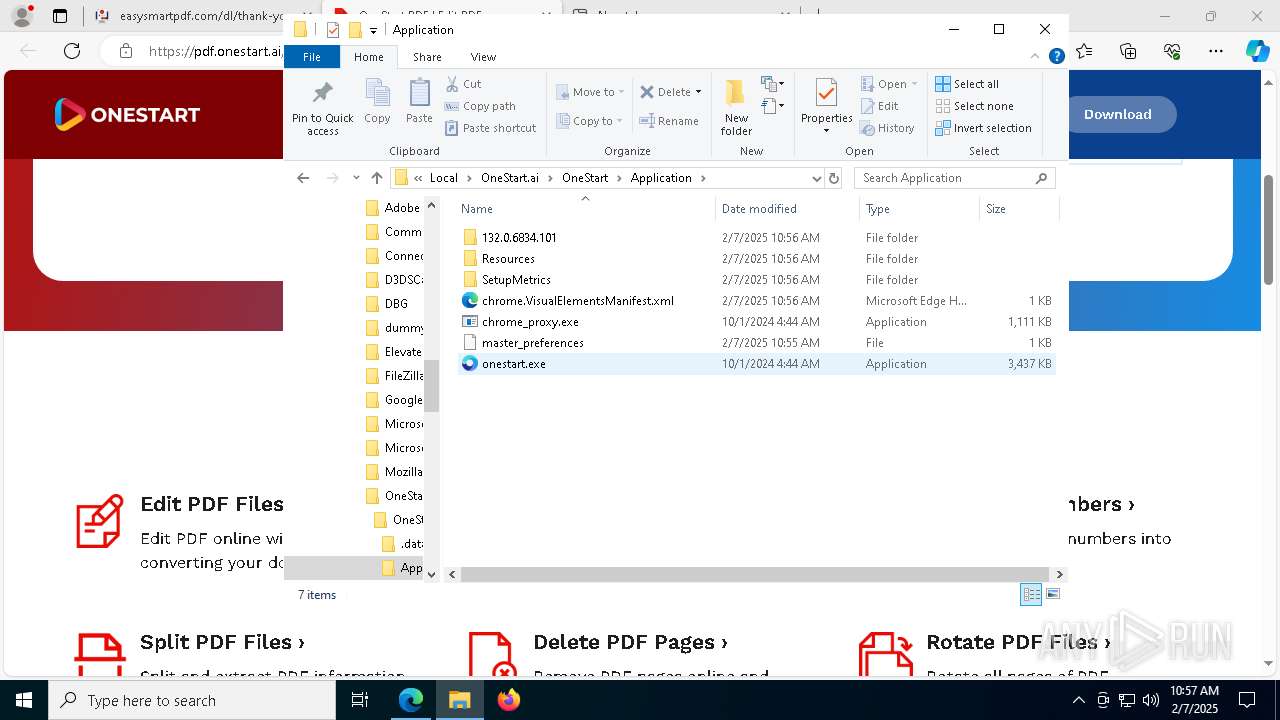Click the Edit command in ribbon
Image resolution: width=1280 pixels, height=720 pixels.
(x=879, y=106)
